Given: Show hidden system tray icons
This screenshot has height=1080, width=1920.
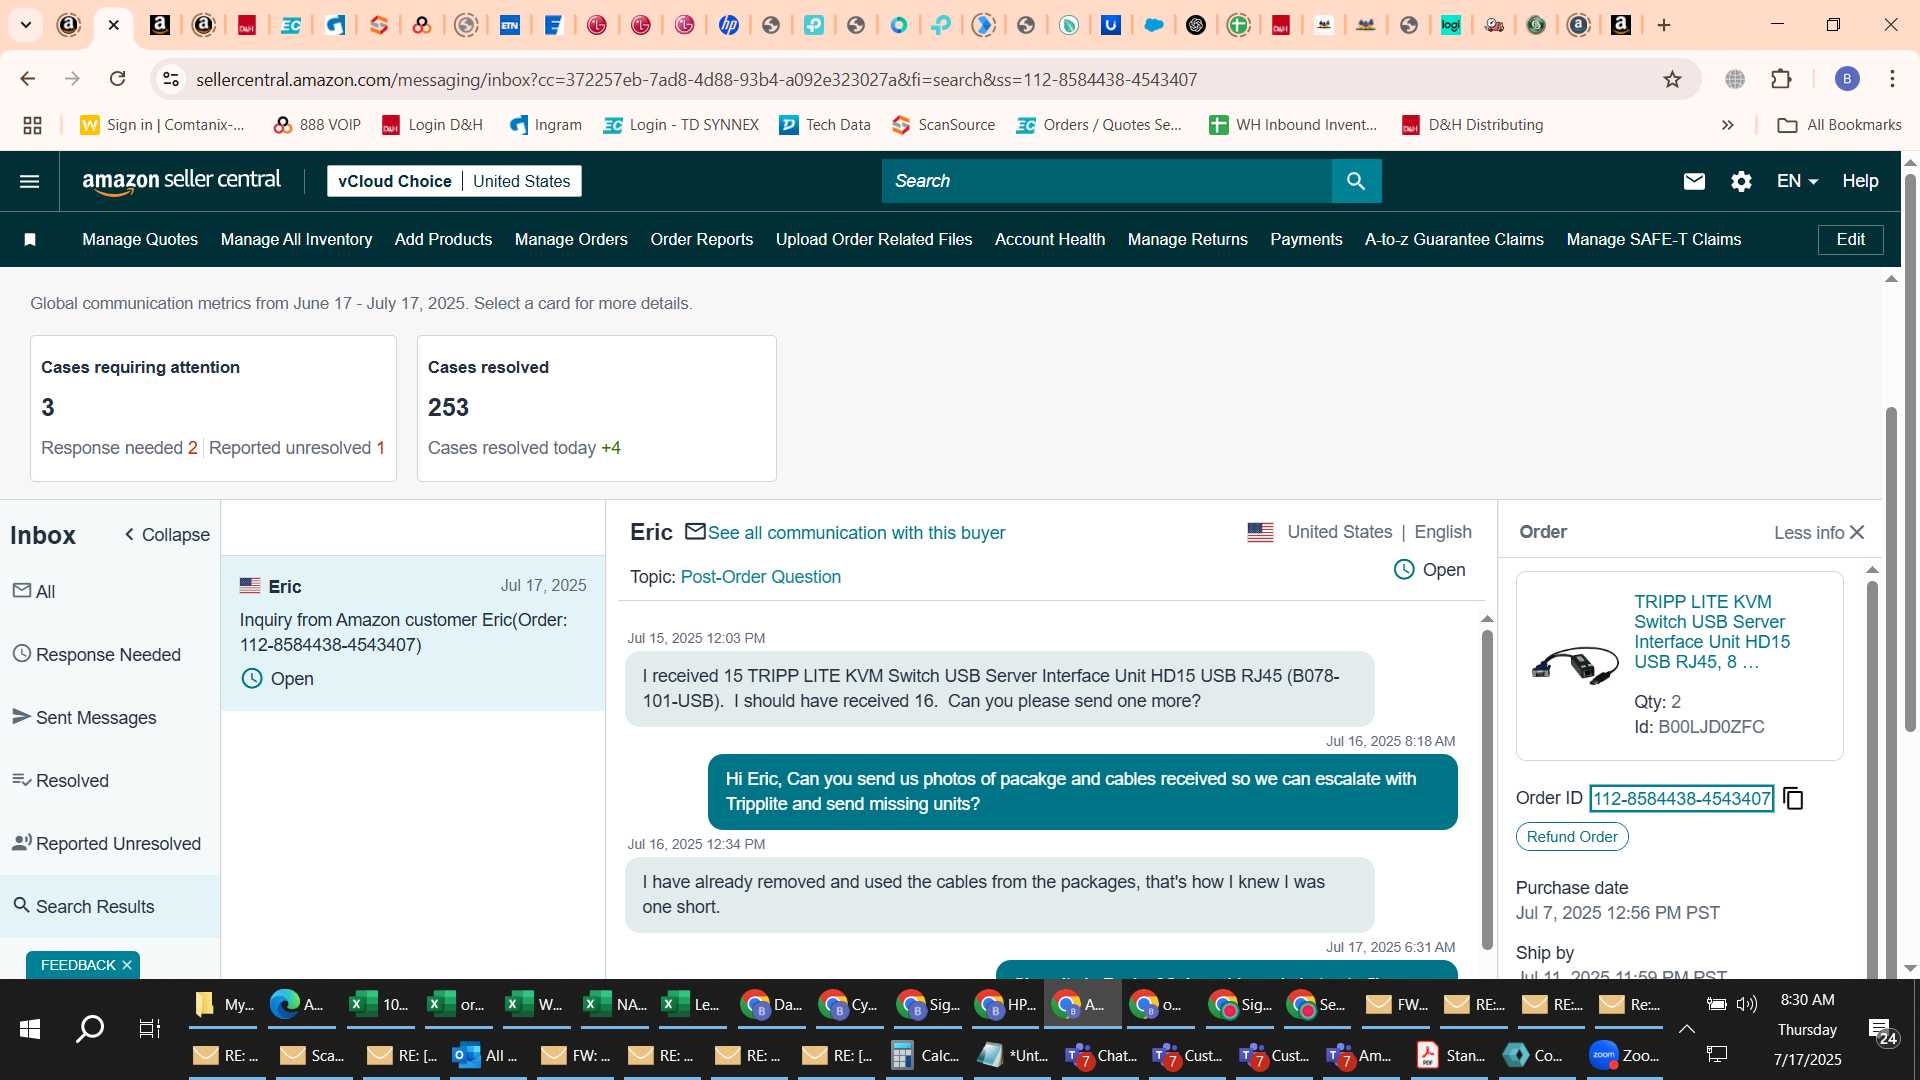Looking at the screenshot, I should tap(1686, 1029).
